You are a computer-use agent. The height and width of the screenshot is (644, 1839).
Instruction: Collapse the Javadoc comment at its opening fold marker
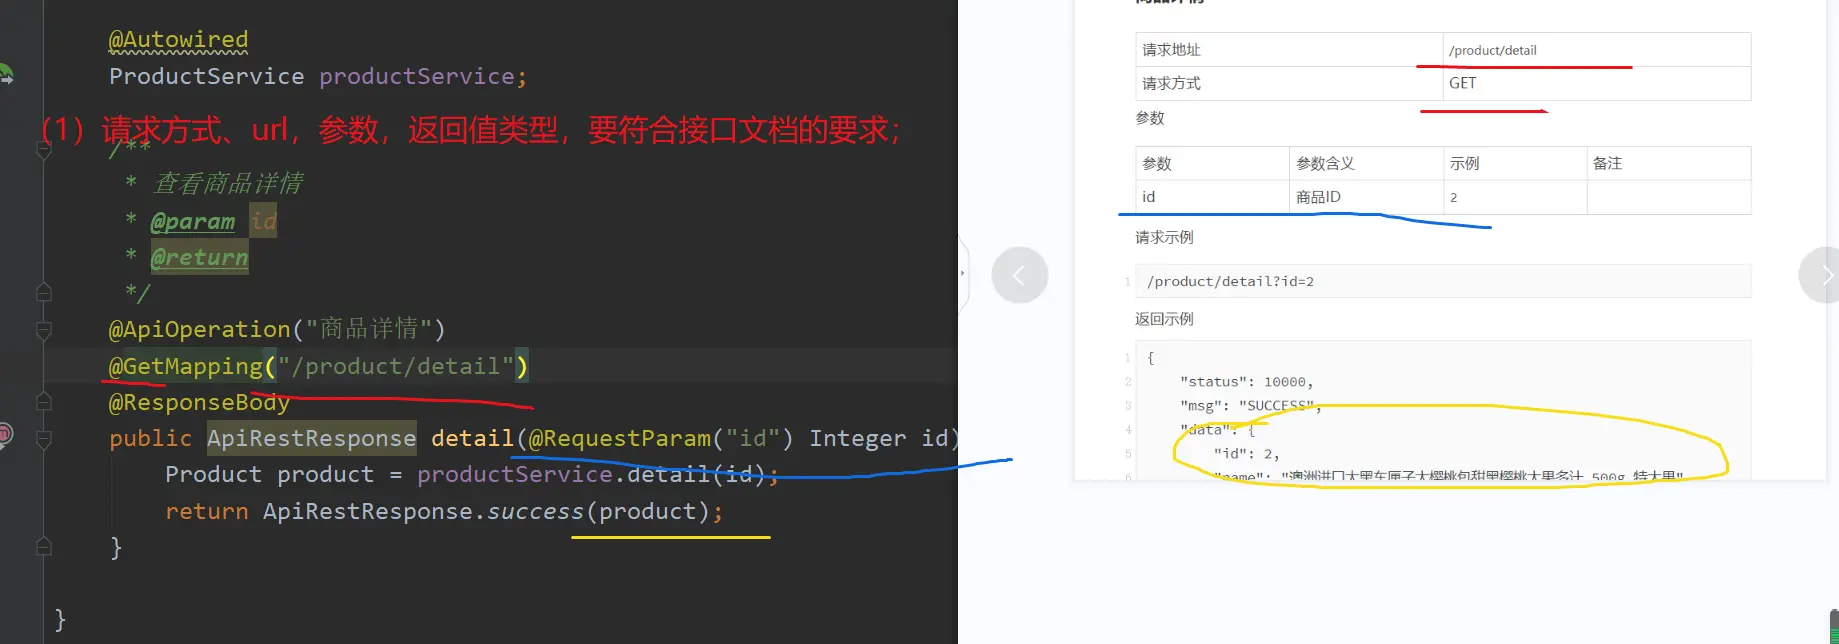(44, 150)
